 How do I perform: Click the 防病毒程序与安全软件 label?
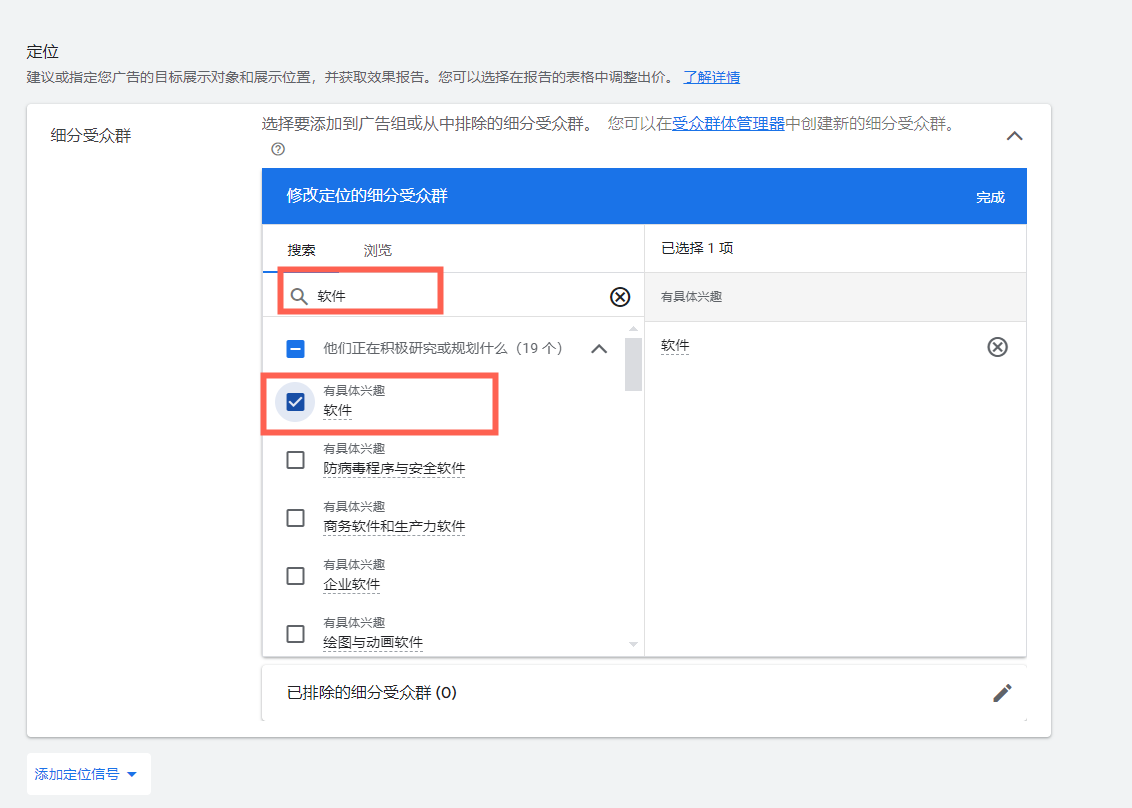[394, 469]
